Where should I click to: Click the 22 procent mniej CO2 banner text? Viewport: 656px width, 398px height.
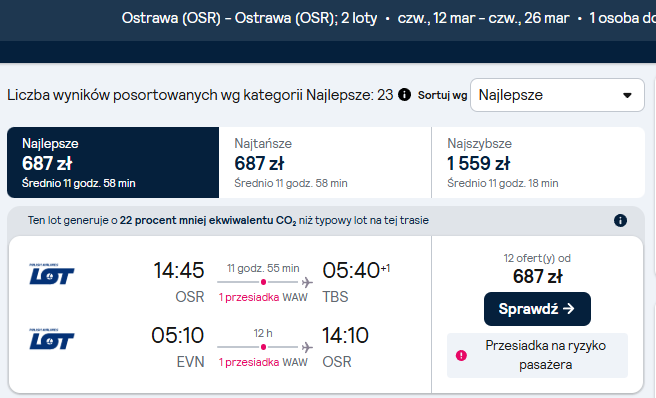(x=228, y=221)
